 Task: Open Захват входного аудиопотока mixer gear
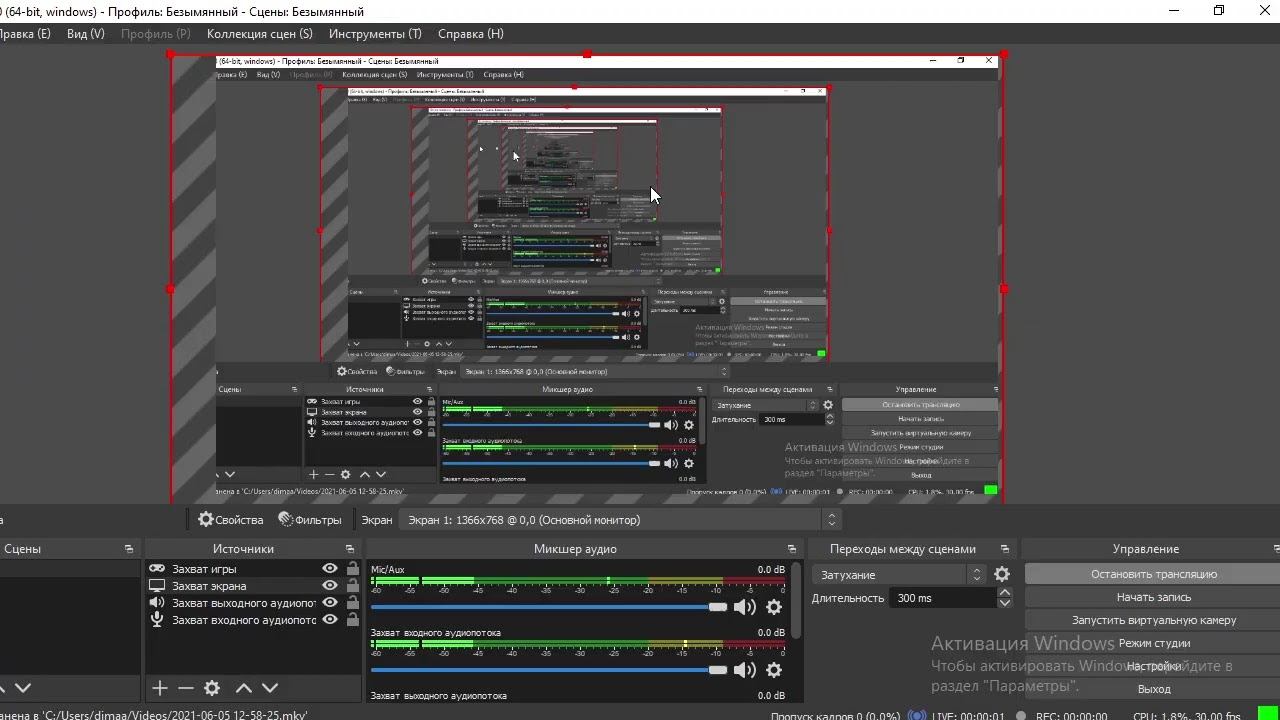(x=774, y=670)
